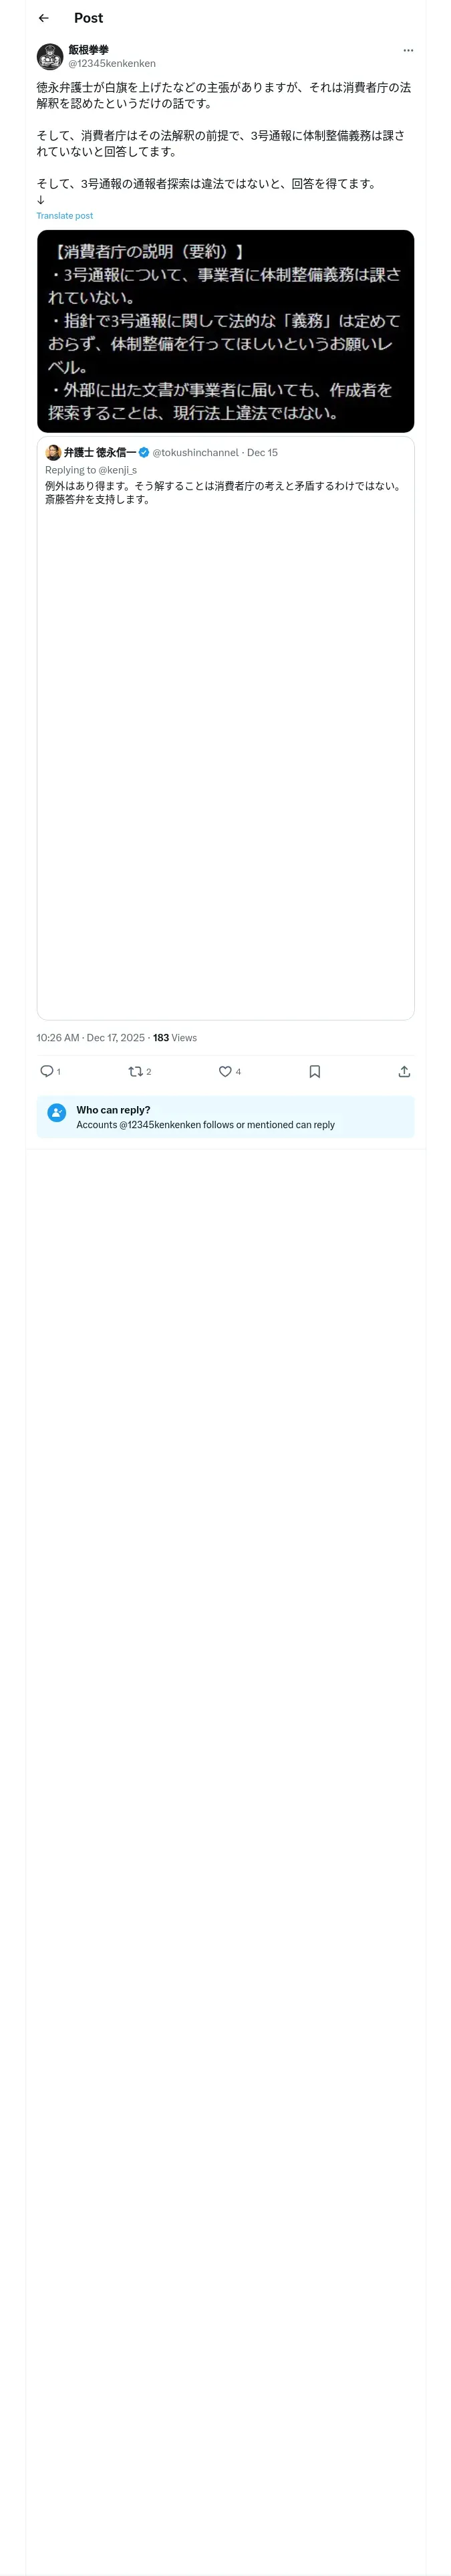Open the black 消費者庁の説明 image
Screen dimensions: 451x2576
click(225, 331)
